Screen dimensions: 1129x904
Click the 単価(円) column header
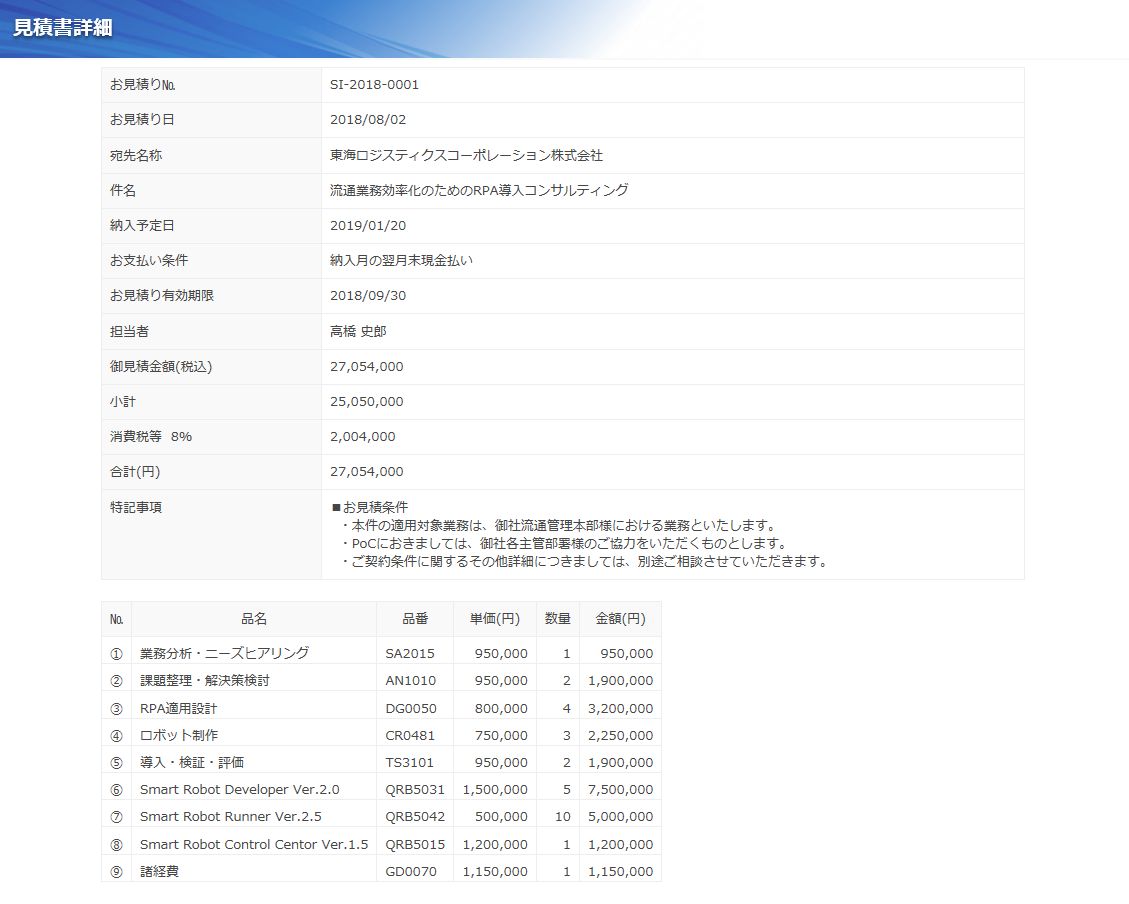(x=494, y=619)
